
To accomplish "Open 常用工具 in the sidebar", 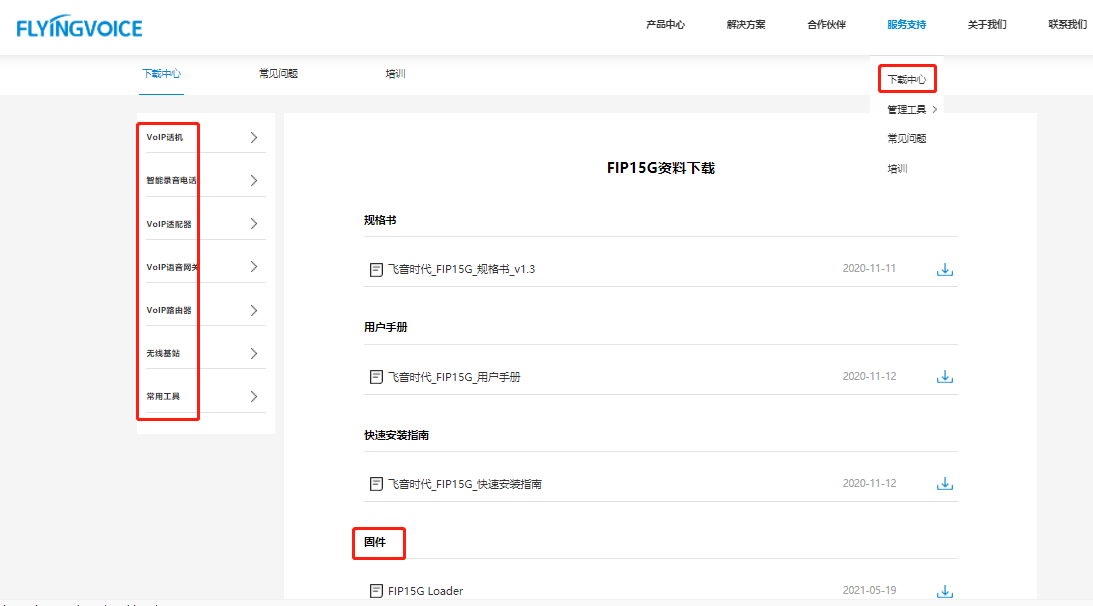I will click(164, 397).
